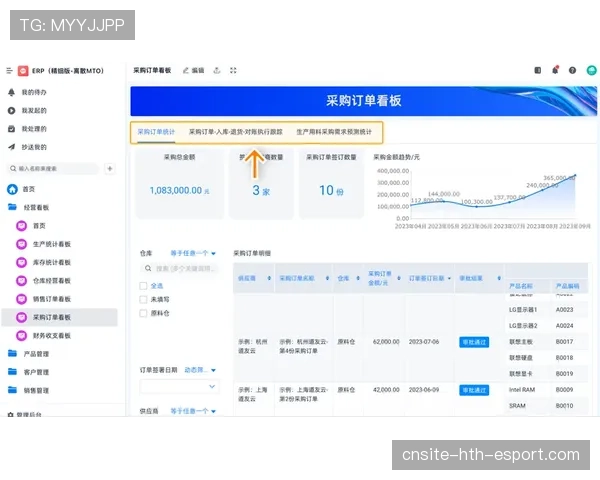
Task: Collapse the sidebar with the hamburger icon
Action: click(x=10, y=71)
